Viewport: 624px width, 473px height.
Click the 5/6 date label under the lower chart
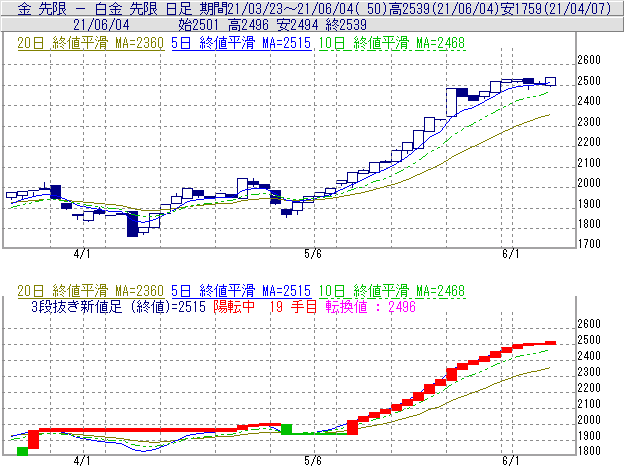pos(313,461)
